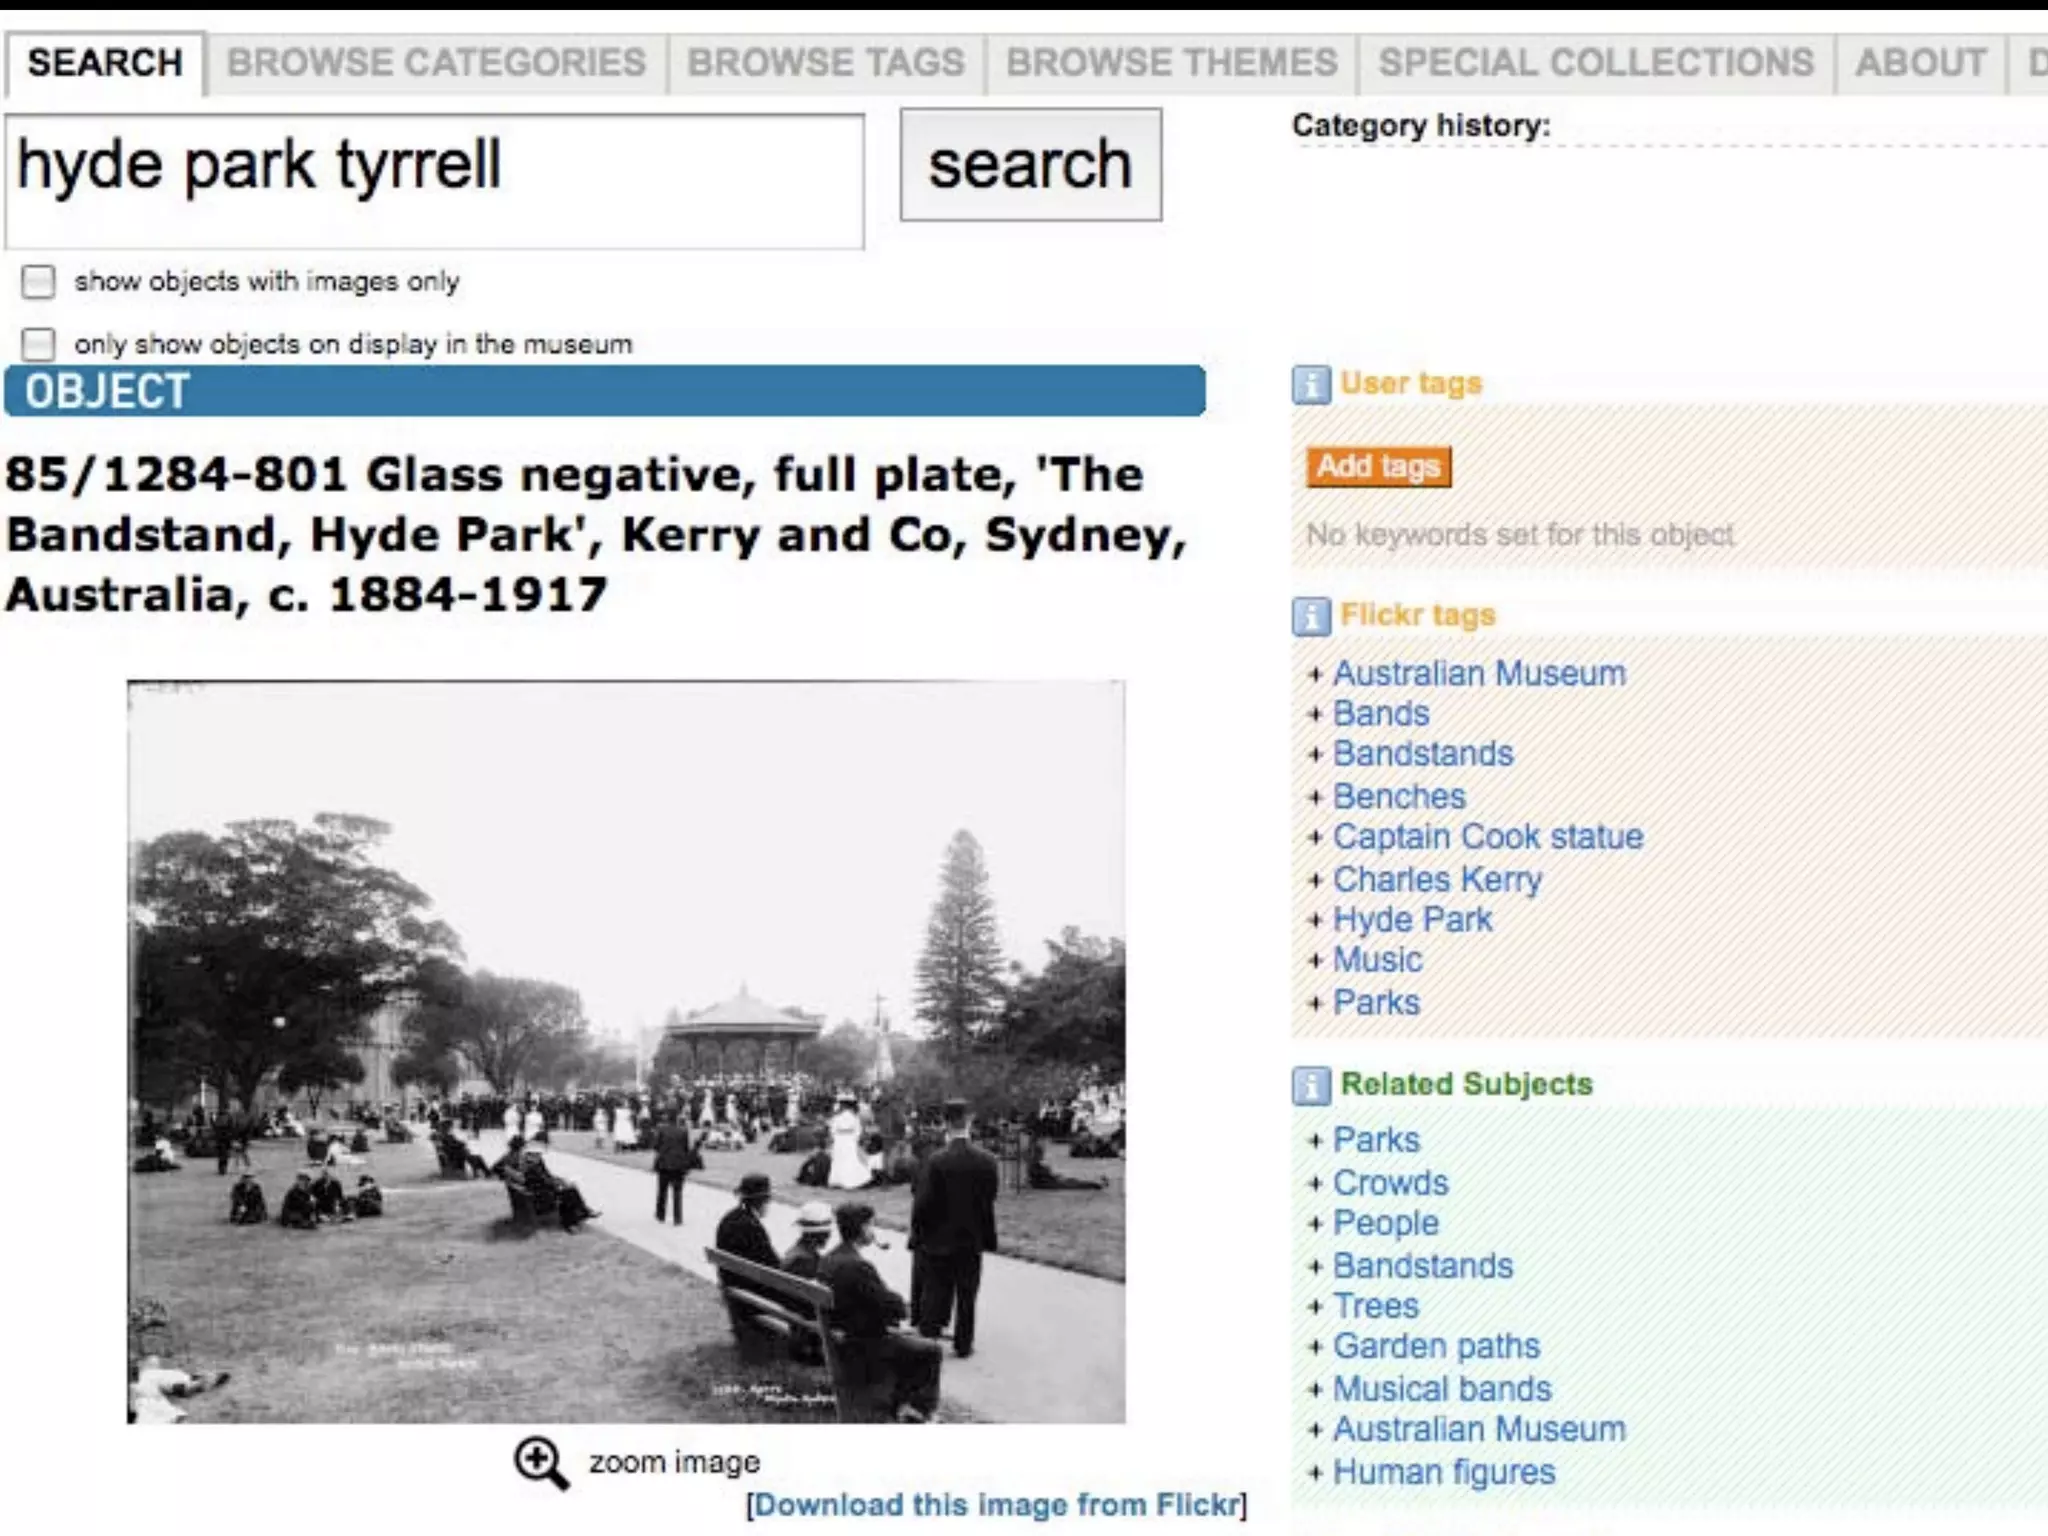Tick only show objects on display checkbox
Screen dimensions: 2048x1536
pyautogui.click(x=39, y=344)
